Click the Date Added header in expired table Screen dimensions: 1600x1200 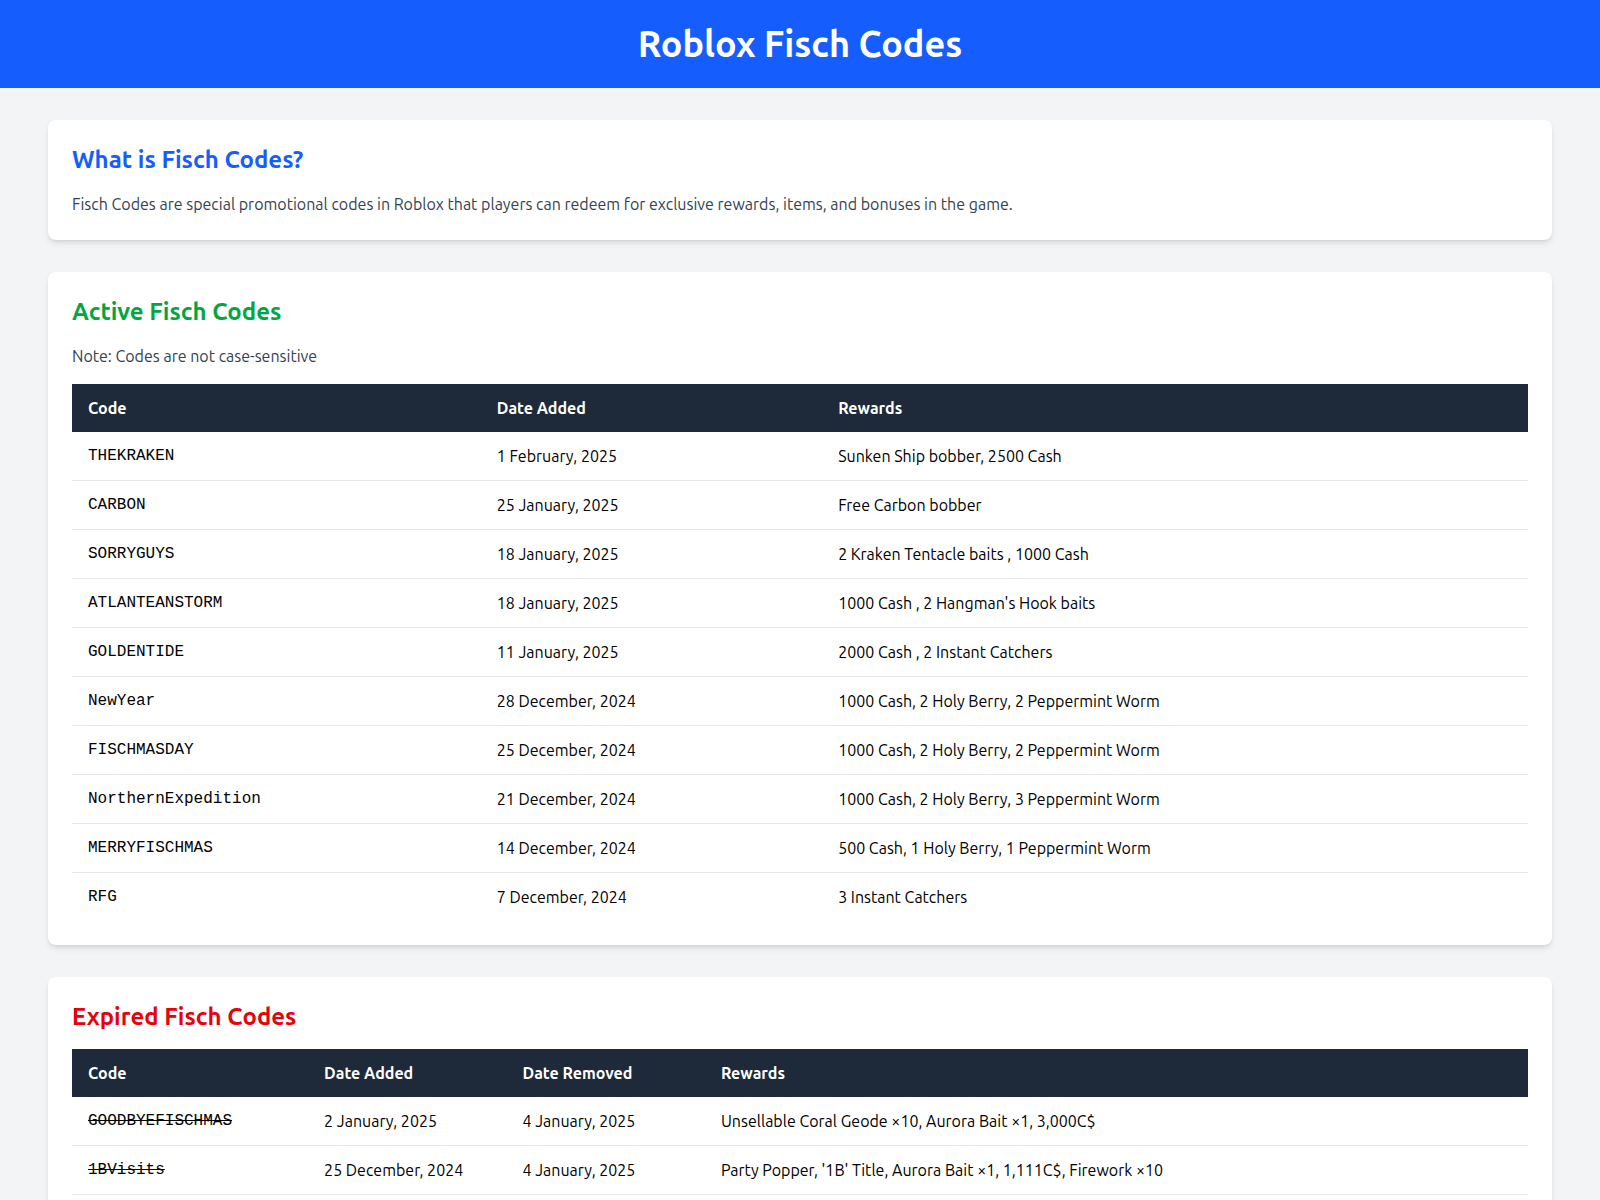click(368, 1073)
